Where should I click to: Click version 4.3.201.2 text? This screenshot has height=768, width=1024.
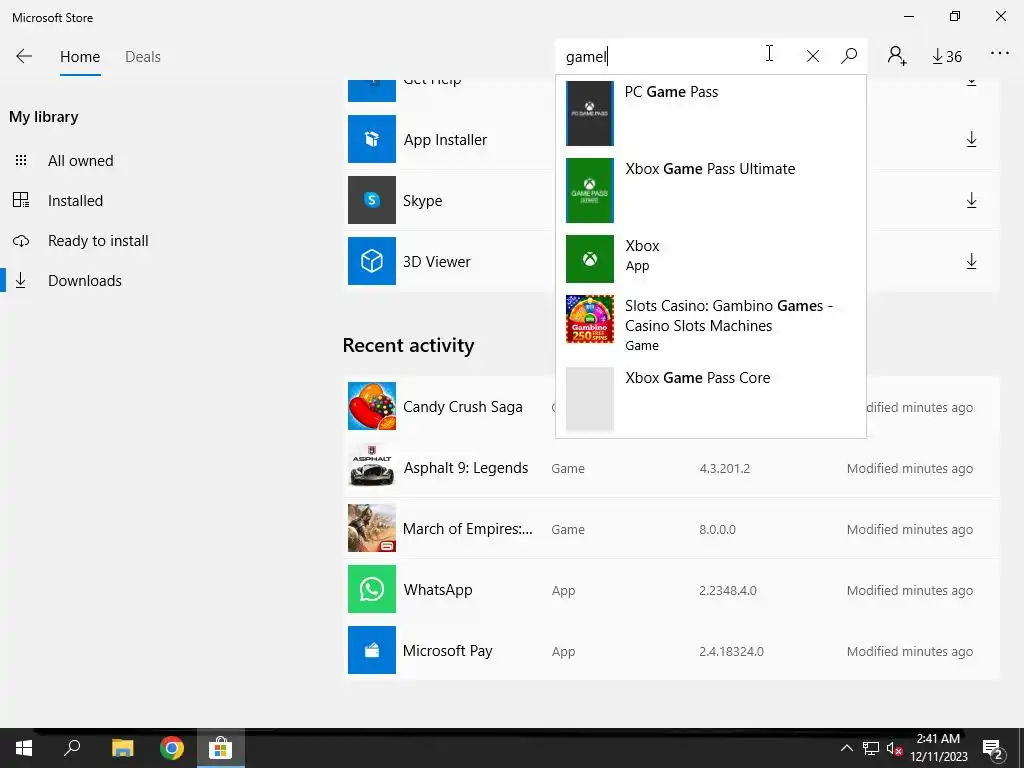tap(724, 468)
